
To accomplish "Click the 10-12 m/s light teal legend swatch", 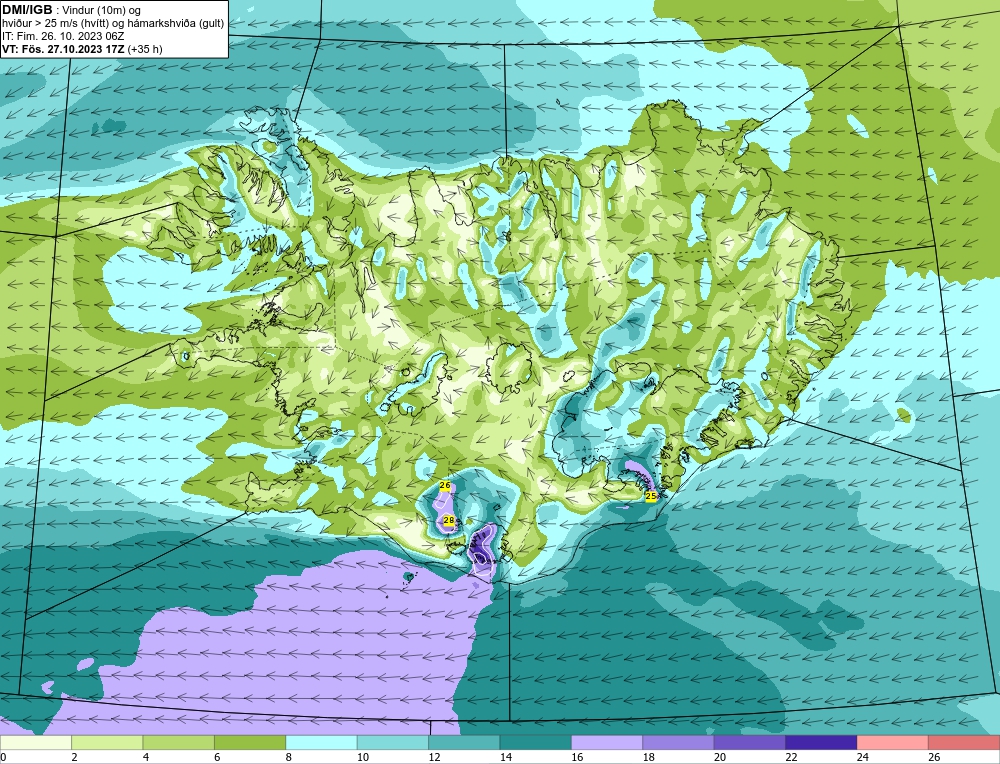I will pyautogui.click(x=393, y=743).
